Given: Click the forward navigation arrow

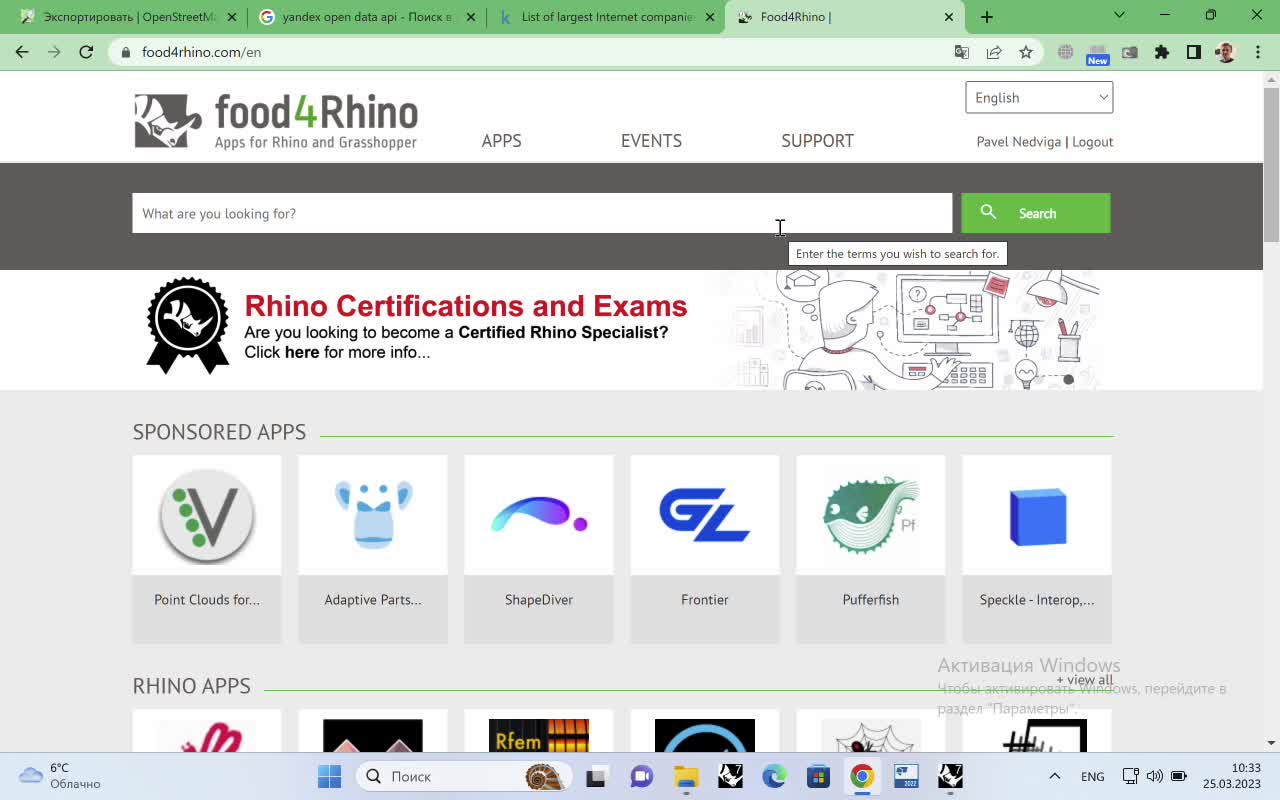Looking at the screenshot, I should coord(54,52).
